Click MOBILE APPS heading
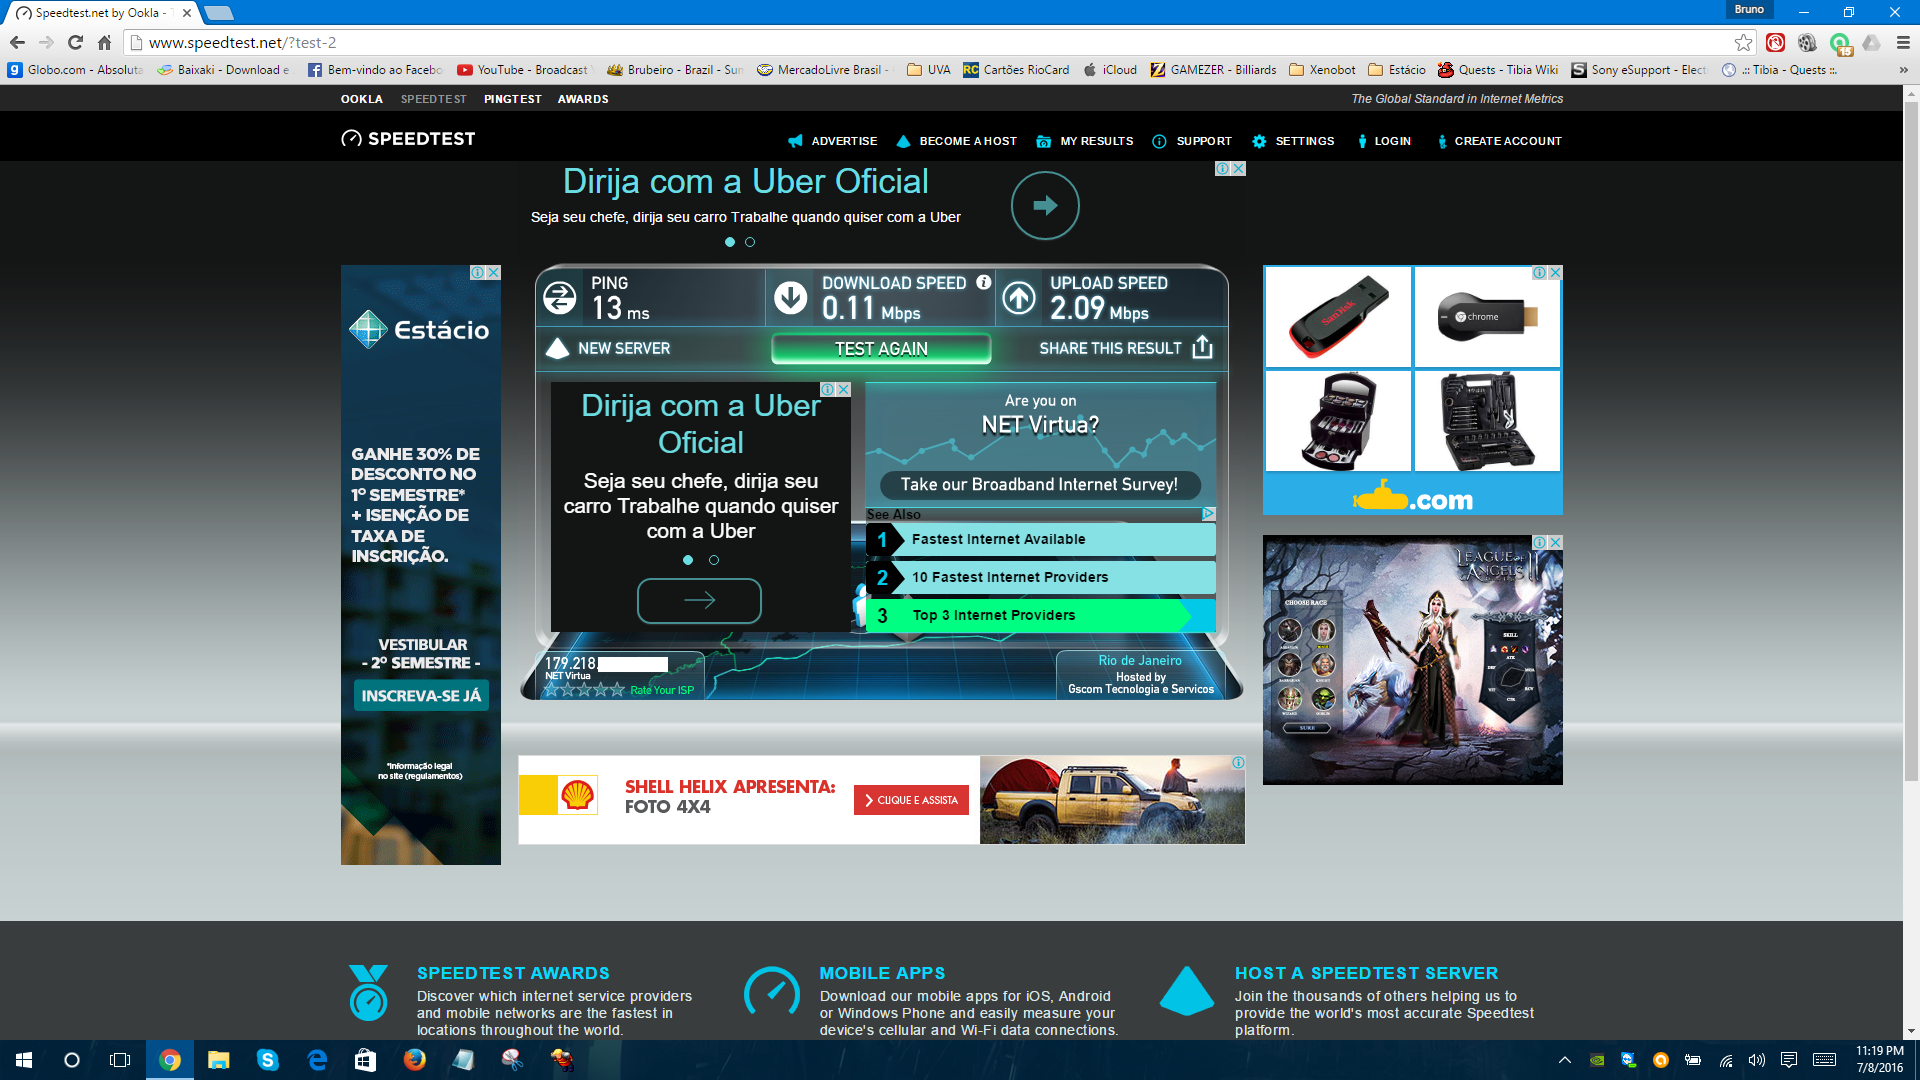The image size is (1920, 1080). (x=882, y=973)
